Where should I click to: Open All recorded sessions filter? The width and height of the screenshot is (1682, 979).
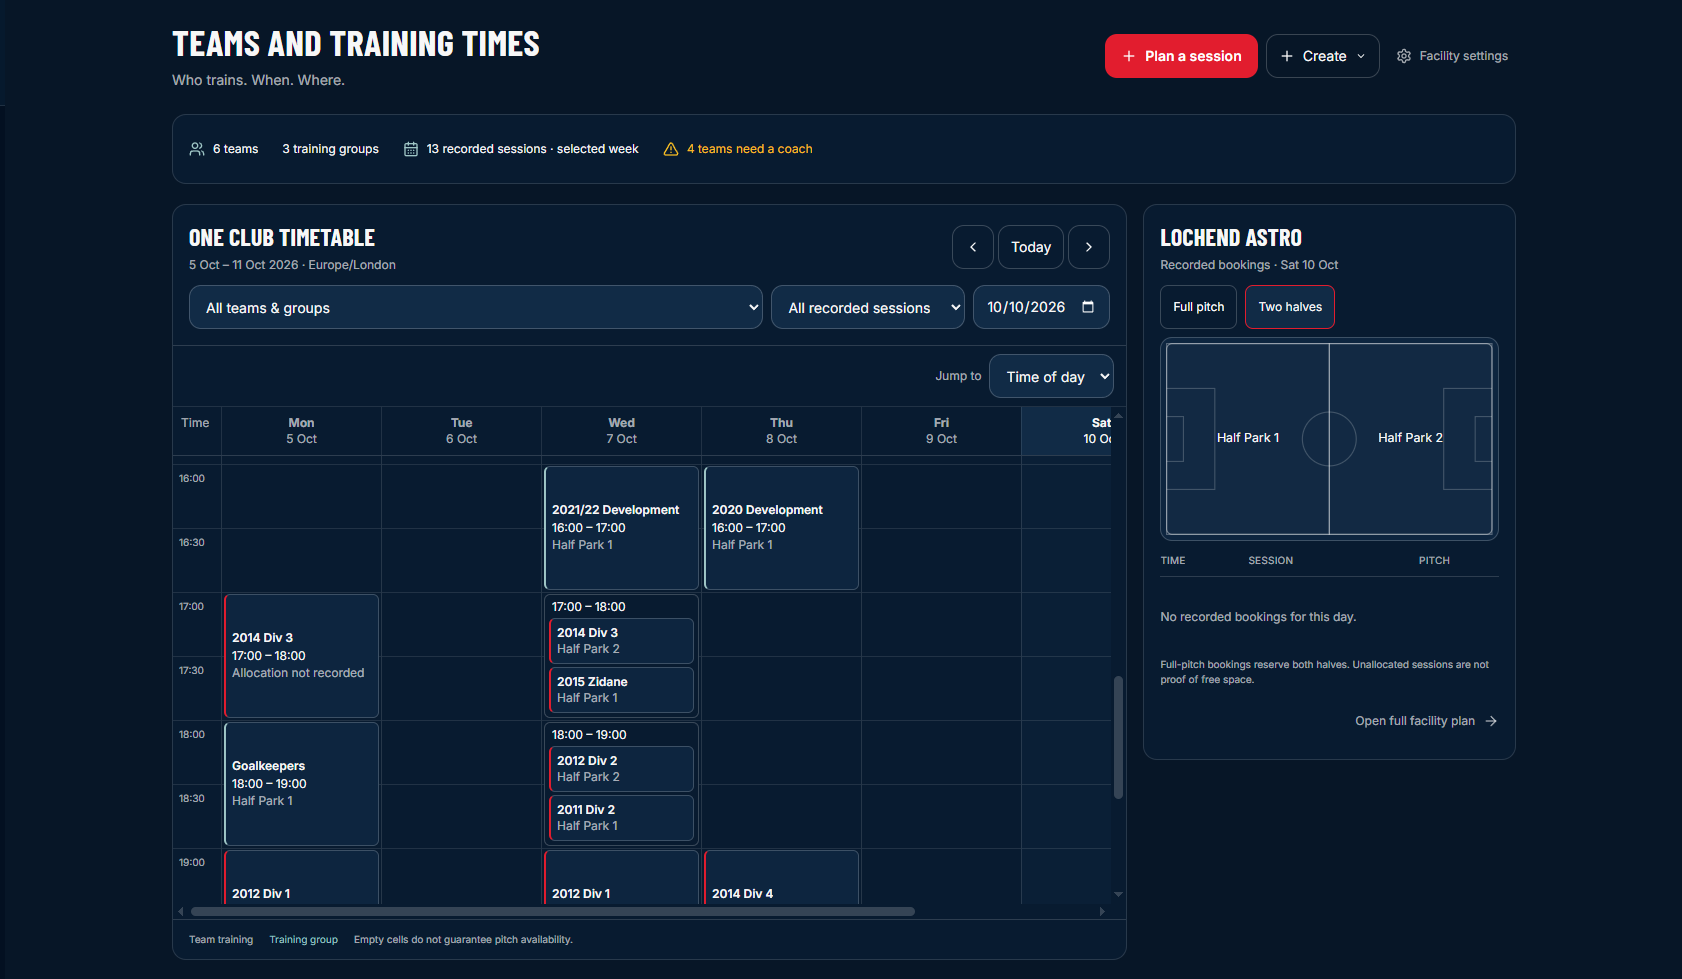[868, 307]
